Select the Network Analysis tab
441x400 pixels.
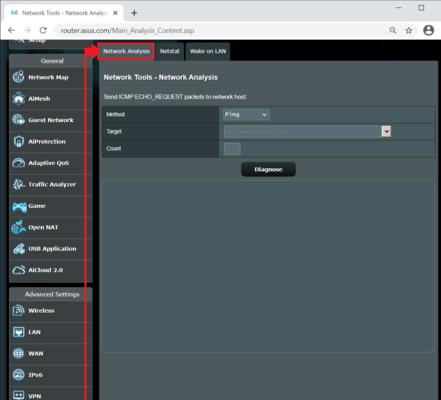(126, 51)
